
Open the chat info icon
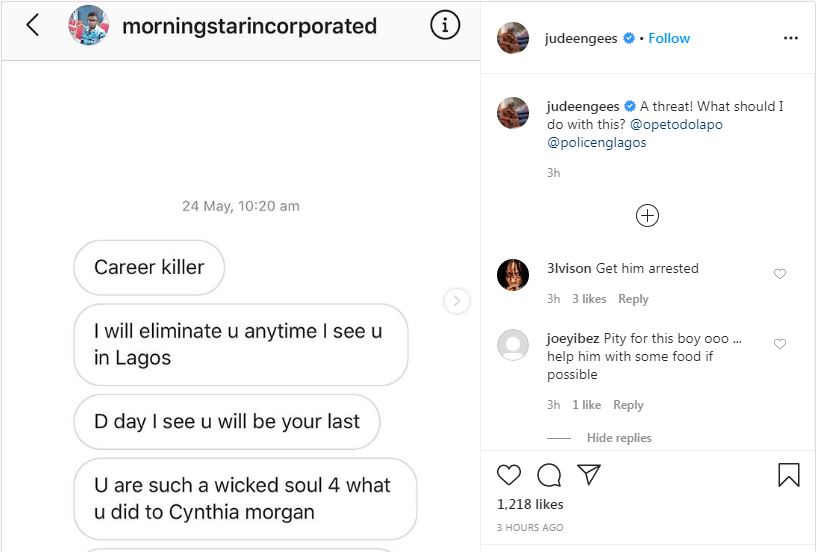445,26
